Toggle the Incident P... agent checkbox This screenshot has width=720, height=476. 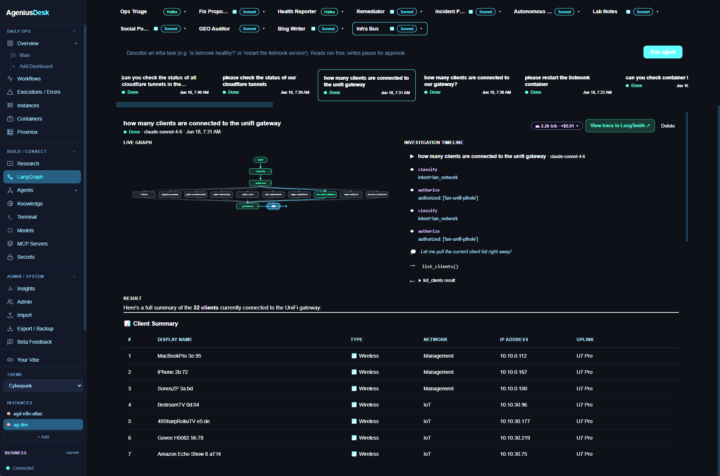(471, 11)
